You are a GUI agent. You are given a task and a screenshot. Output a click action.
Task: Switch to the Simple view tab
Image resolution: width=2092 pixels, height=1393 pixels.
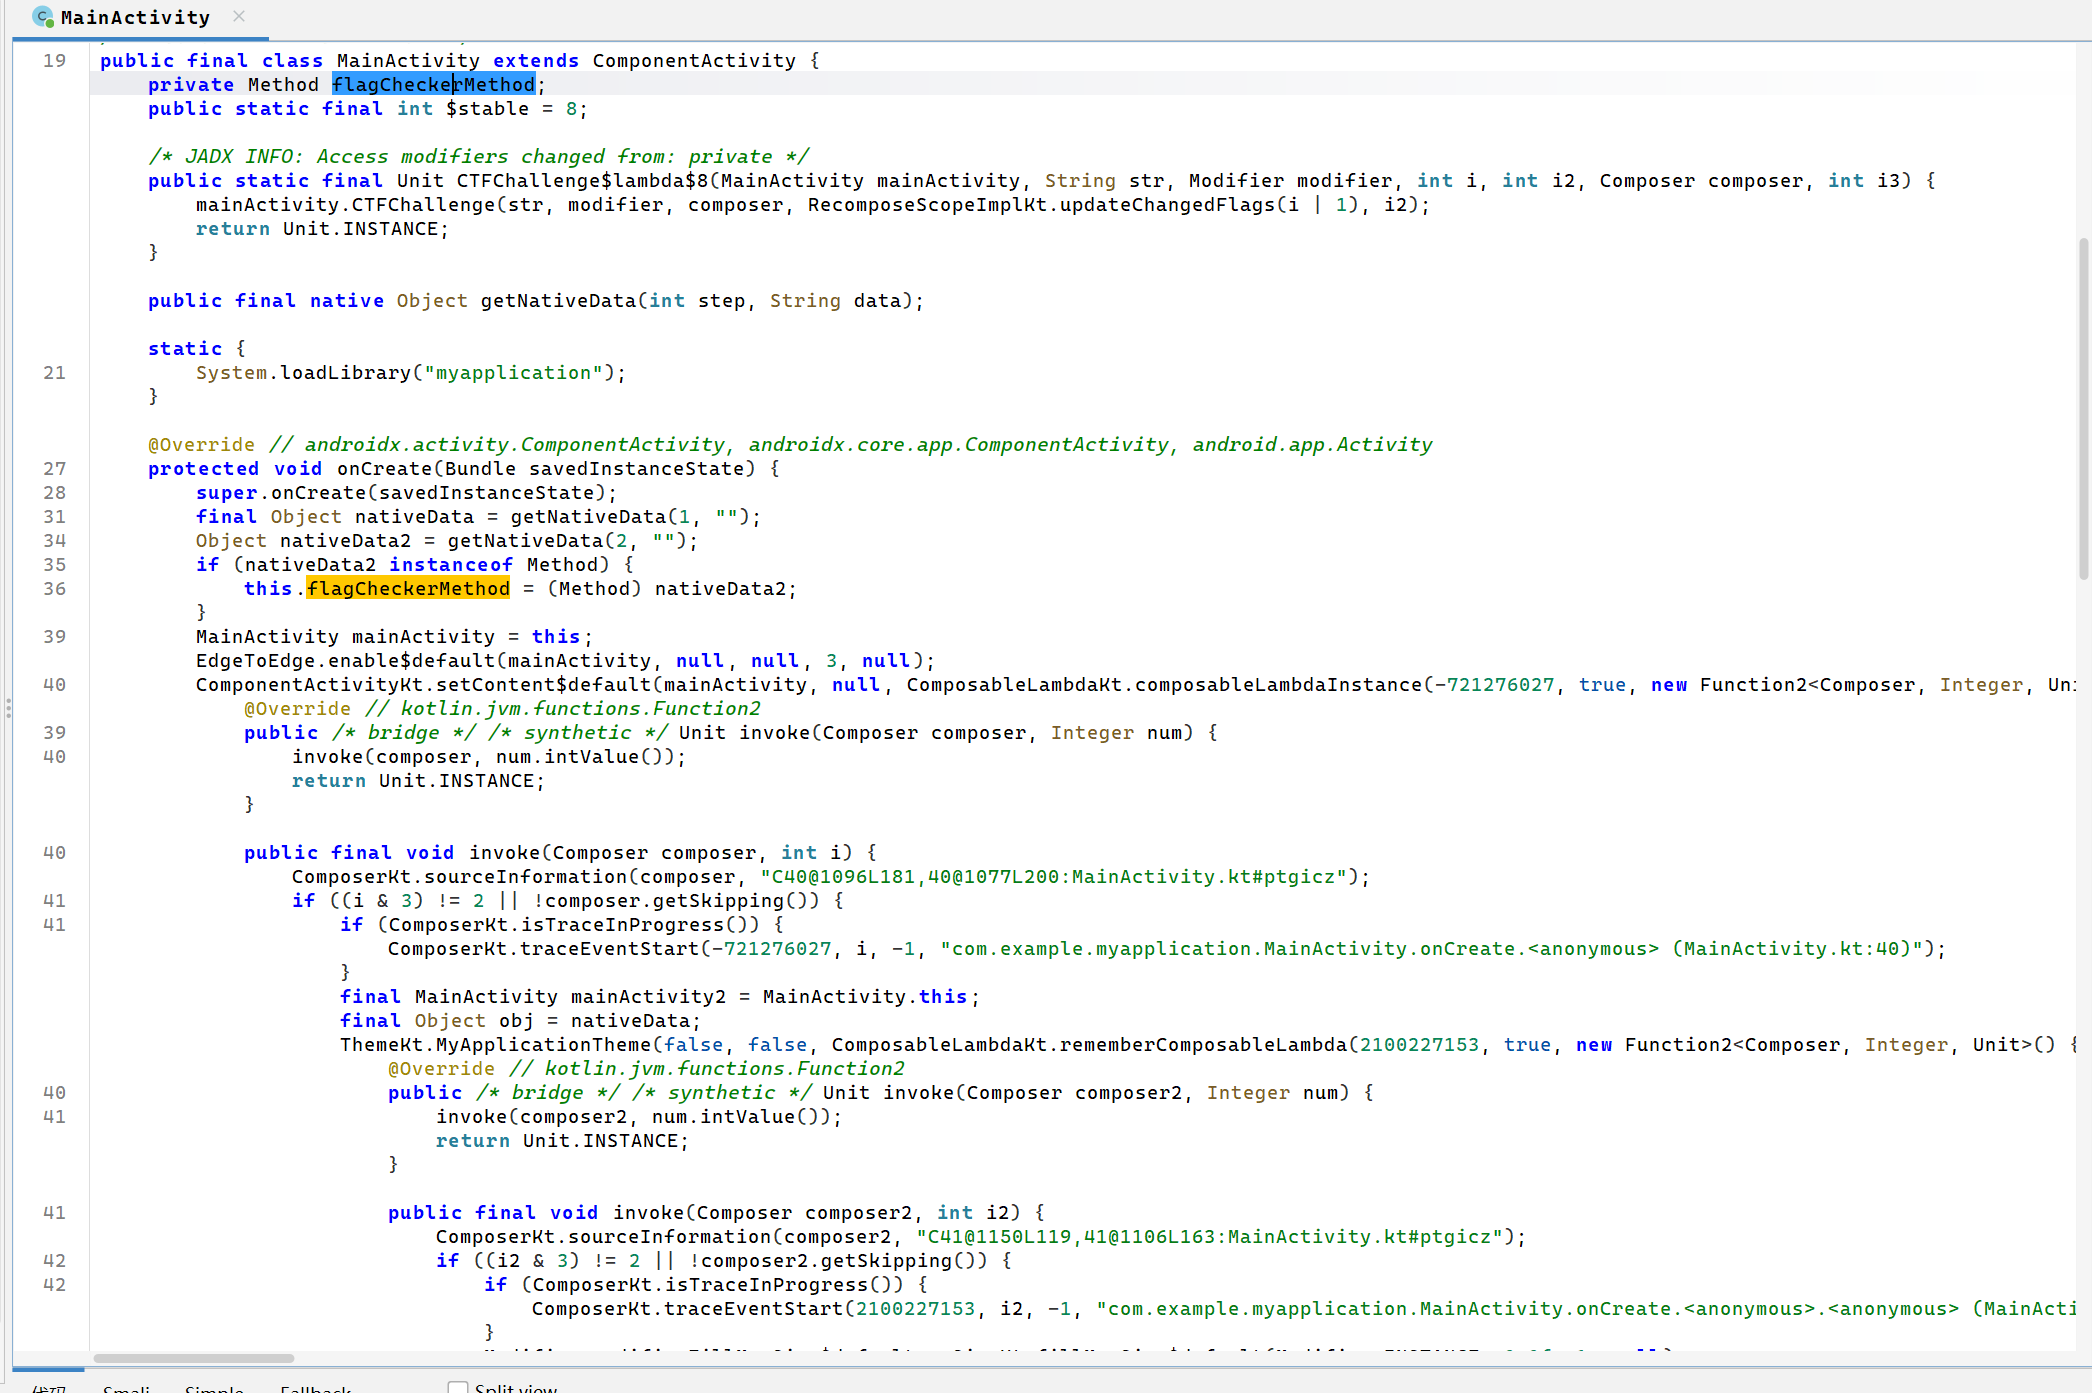tap(214, 1389)
